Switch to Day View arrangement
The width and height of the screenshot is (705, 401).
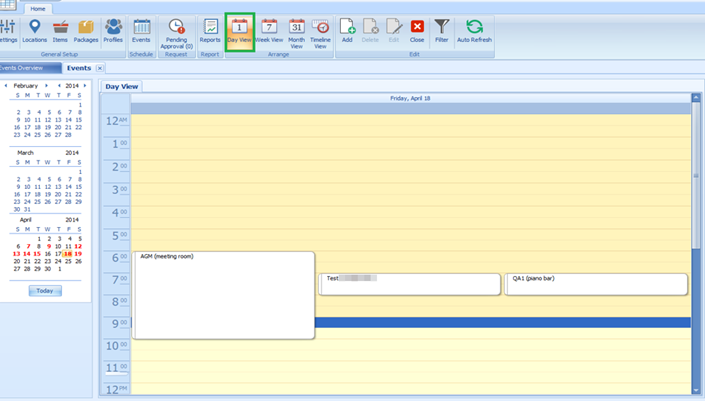click(240, 31)
